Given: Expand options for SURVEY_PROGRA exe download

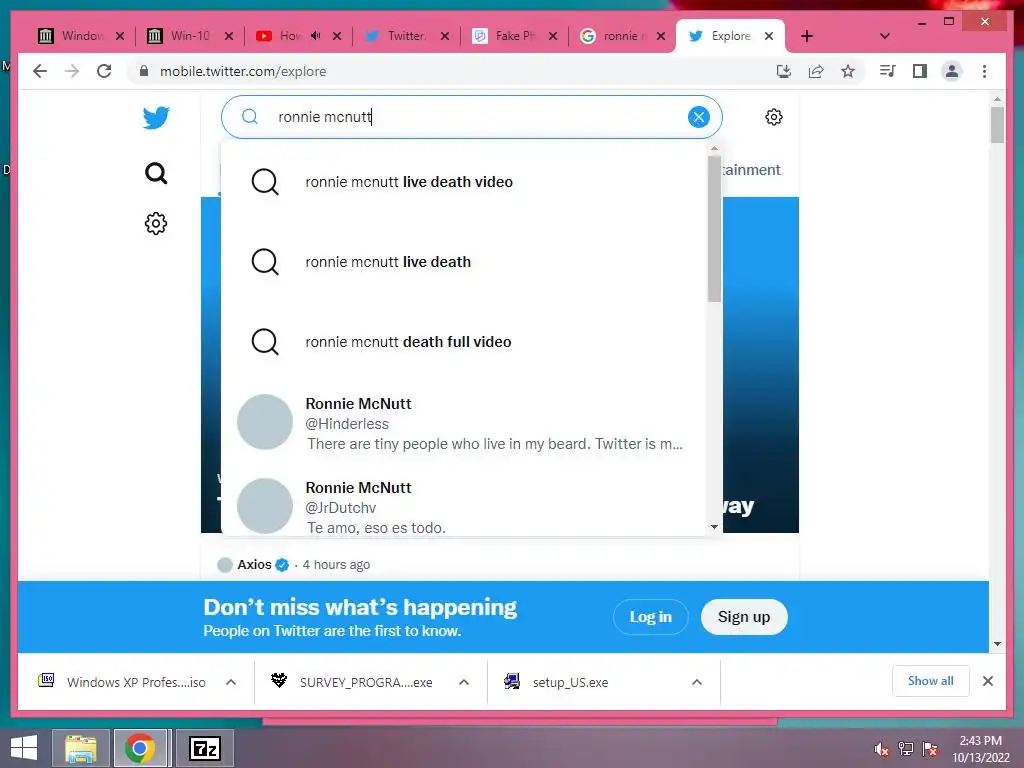Looking at the screenshot, I should click(x=464, y=682).
